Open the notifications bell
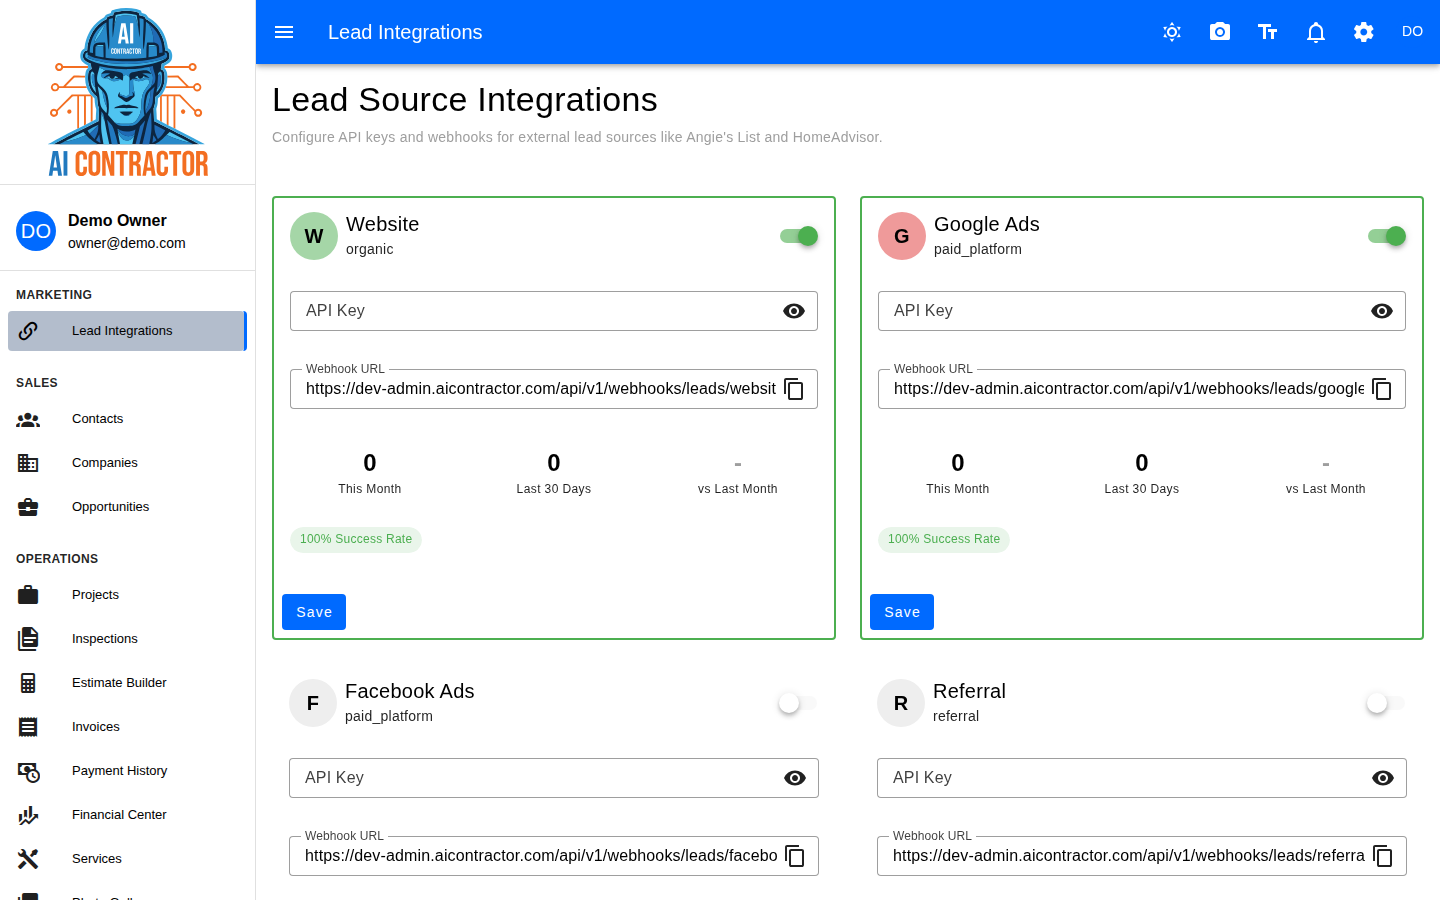 click(x=1316, y=32)
